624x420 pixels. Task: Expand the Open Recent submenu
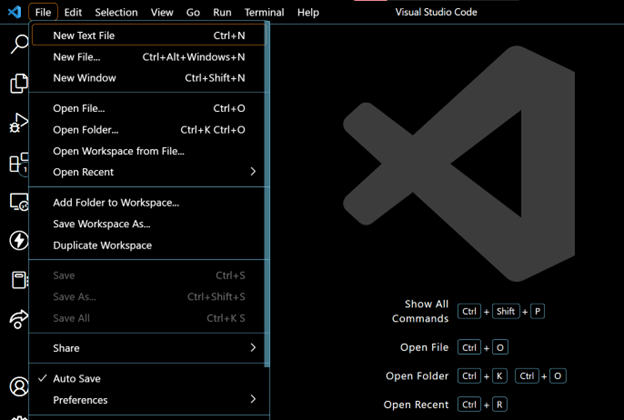click(147, 172)
